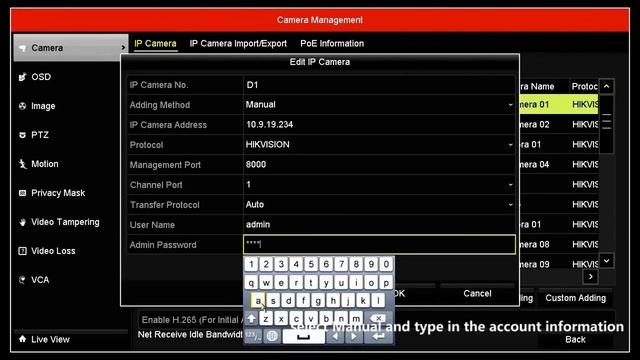Screen dimensions: 640x360
Task: Tap the space bar key
Action: point(304,336)
